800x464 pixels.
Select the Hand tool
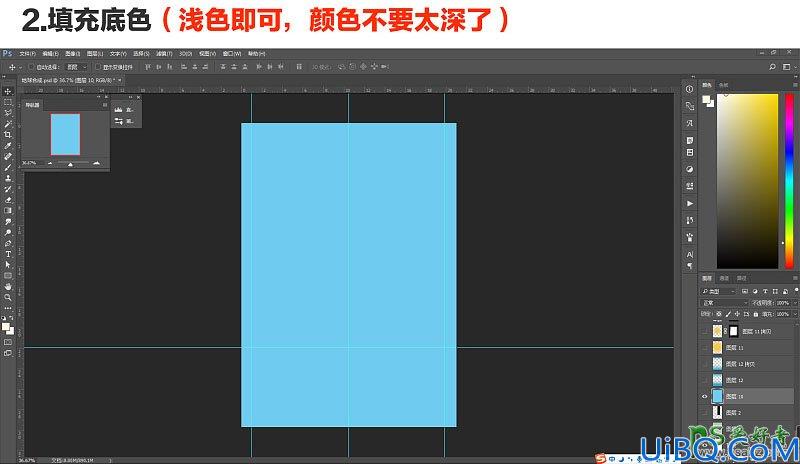(8, 286)
